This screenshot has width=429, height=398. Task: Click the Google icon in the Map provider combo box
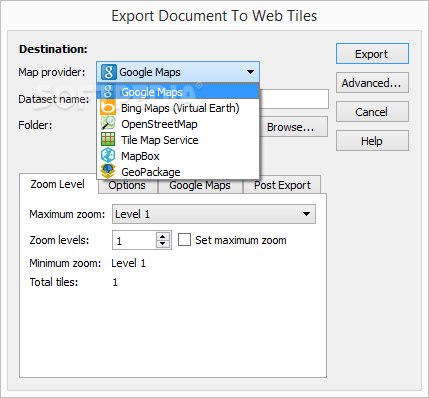point(109,72)
